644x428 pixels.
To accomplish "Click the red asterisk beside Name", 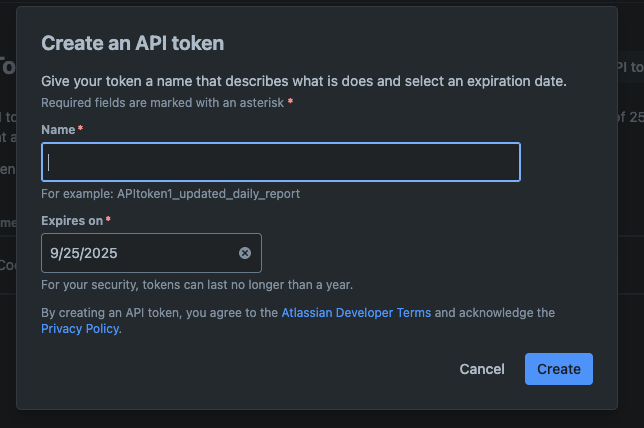I will click(x=80, y=130).
